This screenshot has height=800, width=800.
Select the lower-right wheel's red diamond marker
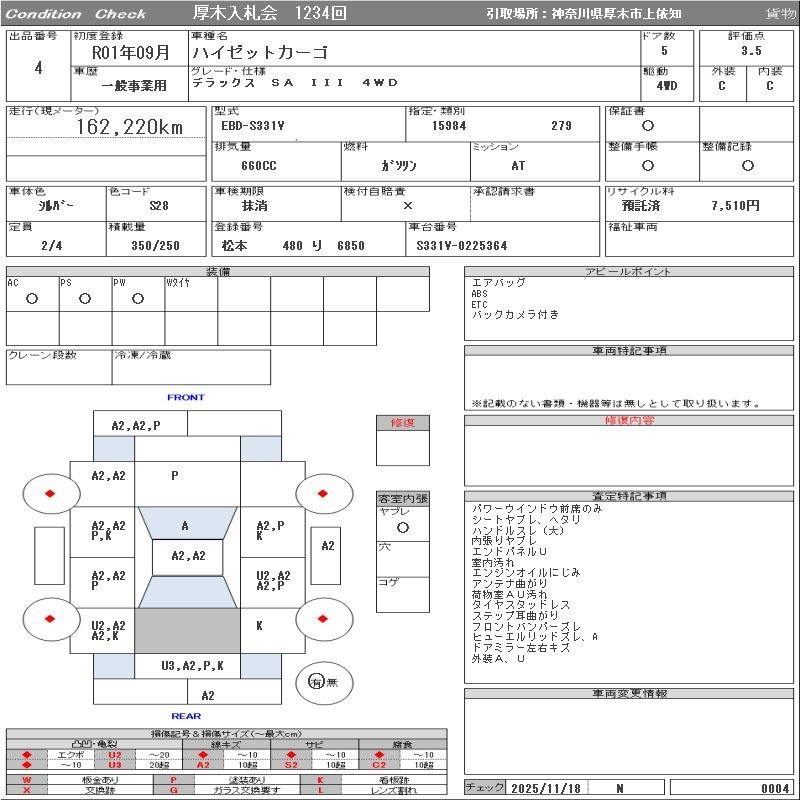pos(323,619)
